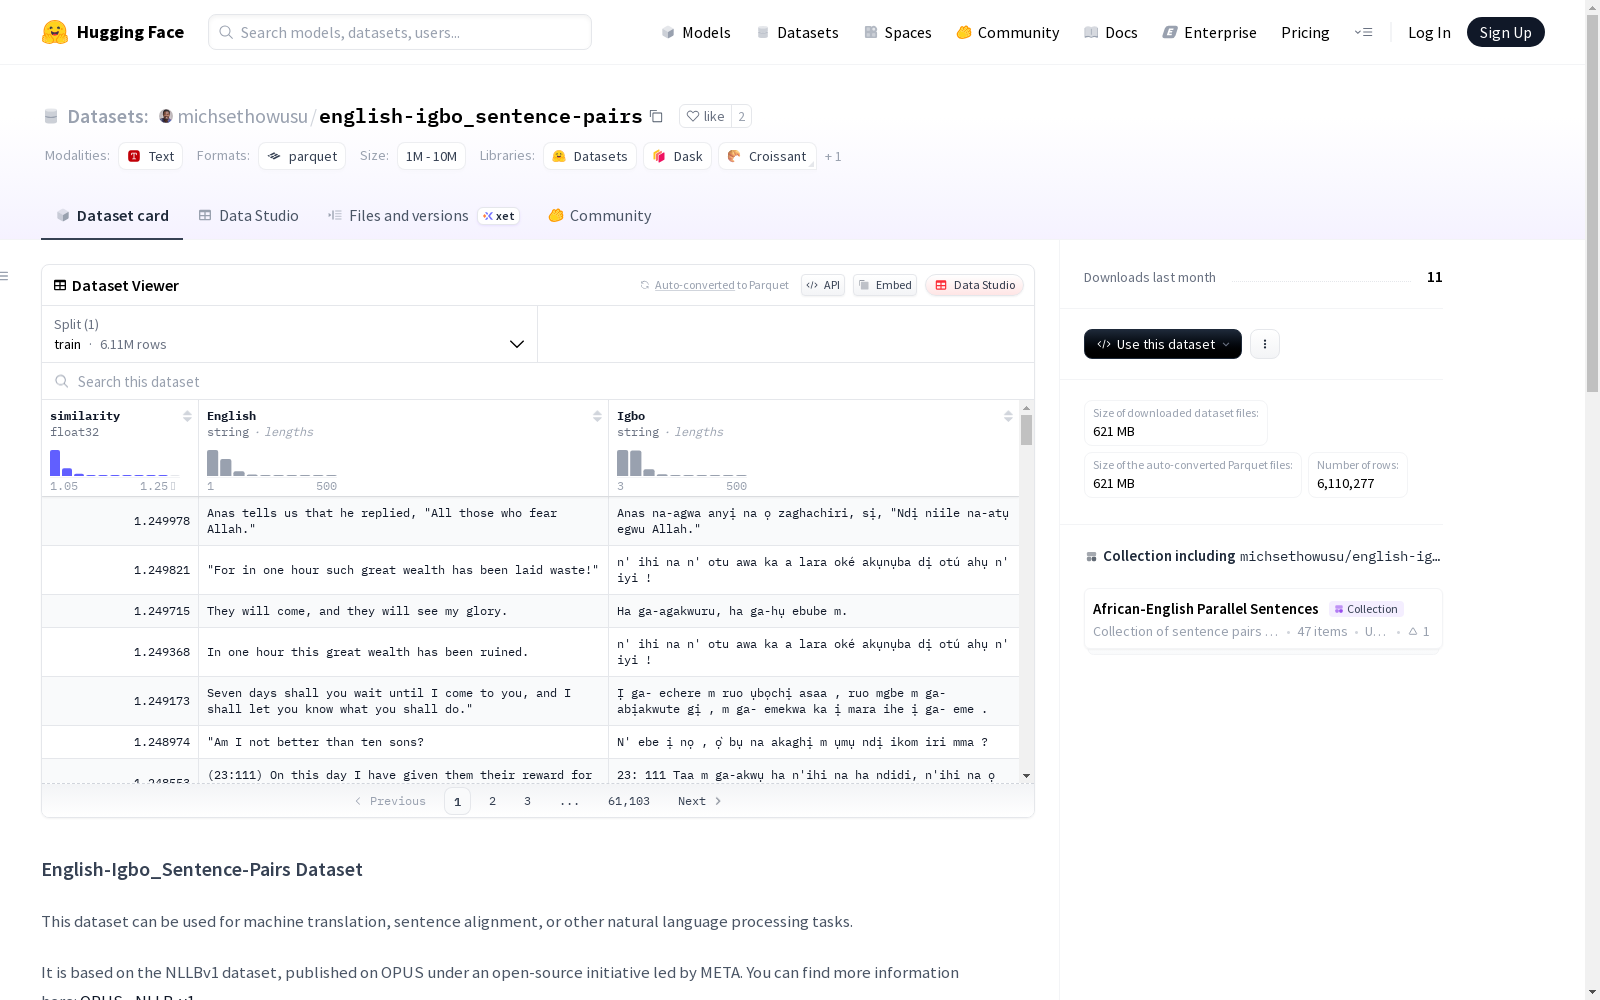Image resolution: width=1600 pixels, height=1000 pixels.
Task: Click the xet badge
Action: click(x=498, y=216)
